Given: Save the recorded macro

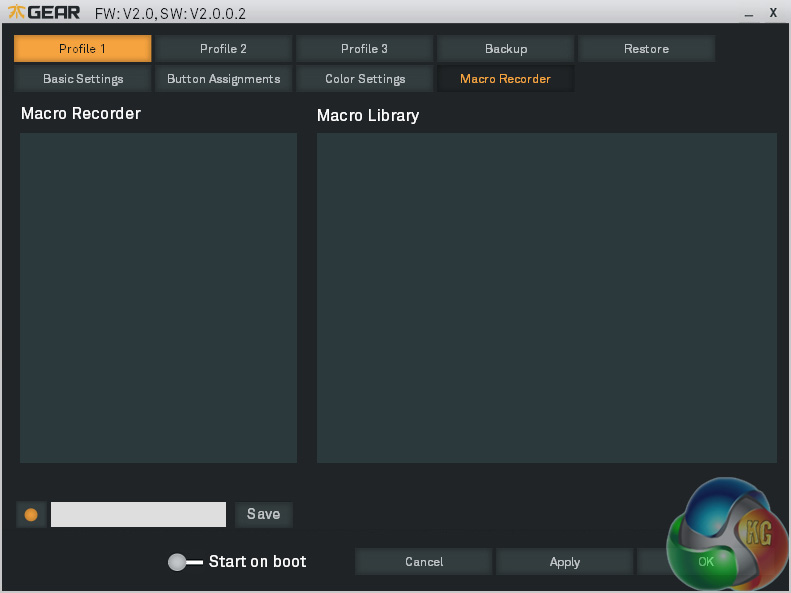Looking at the screenshot, I should pos(264,514).
